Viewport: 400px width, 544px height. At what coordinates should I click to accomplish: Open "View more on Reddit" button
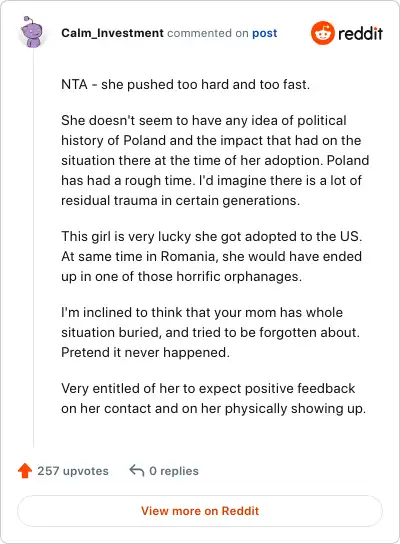[200, 511]
